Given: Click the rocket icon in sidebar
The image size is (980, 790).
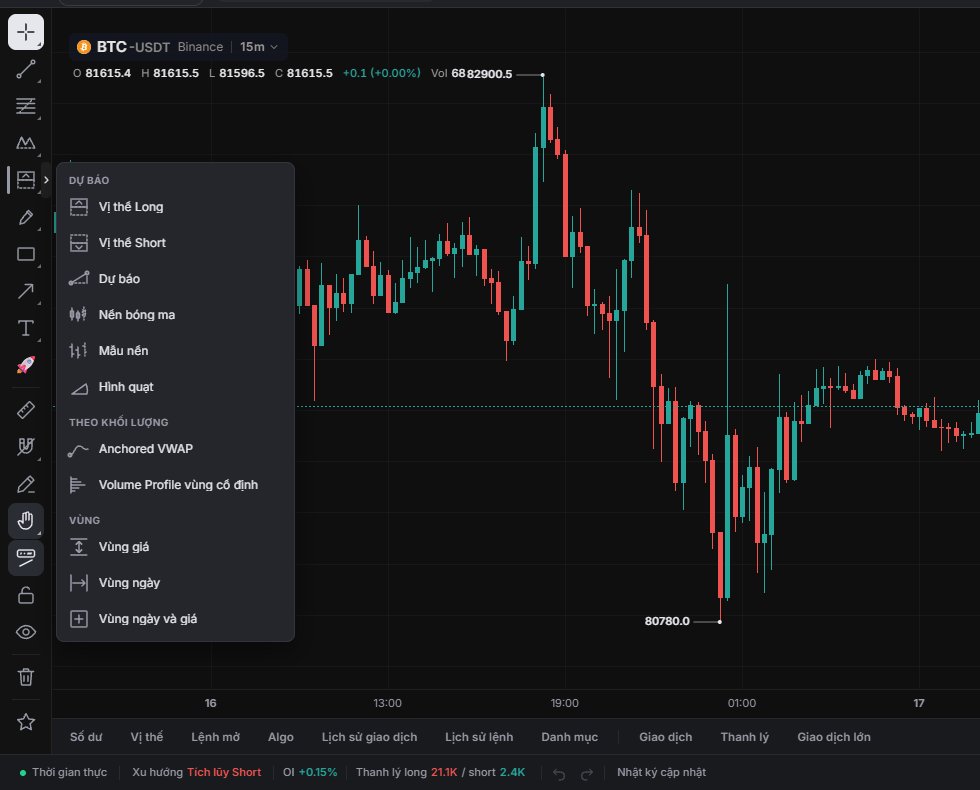Looking at the screenshot, I should 26,365.
